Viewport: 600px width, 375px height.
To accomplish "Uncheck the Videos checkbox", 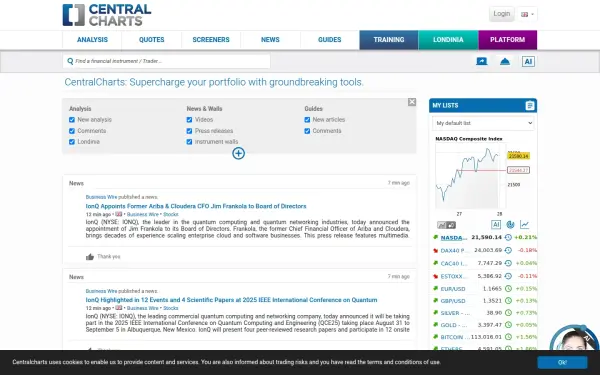I will coord(189,120).
